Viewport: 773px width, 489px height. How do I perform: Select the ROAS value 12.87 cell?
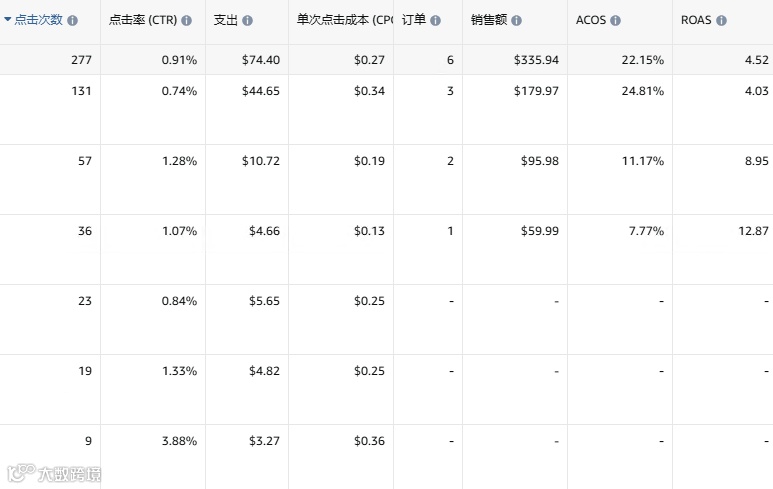(748, 231)
